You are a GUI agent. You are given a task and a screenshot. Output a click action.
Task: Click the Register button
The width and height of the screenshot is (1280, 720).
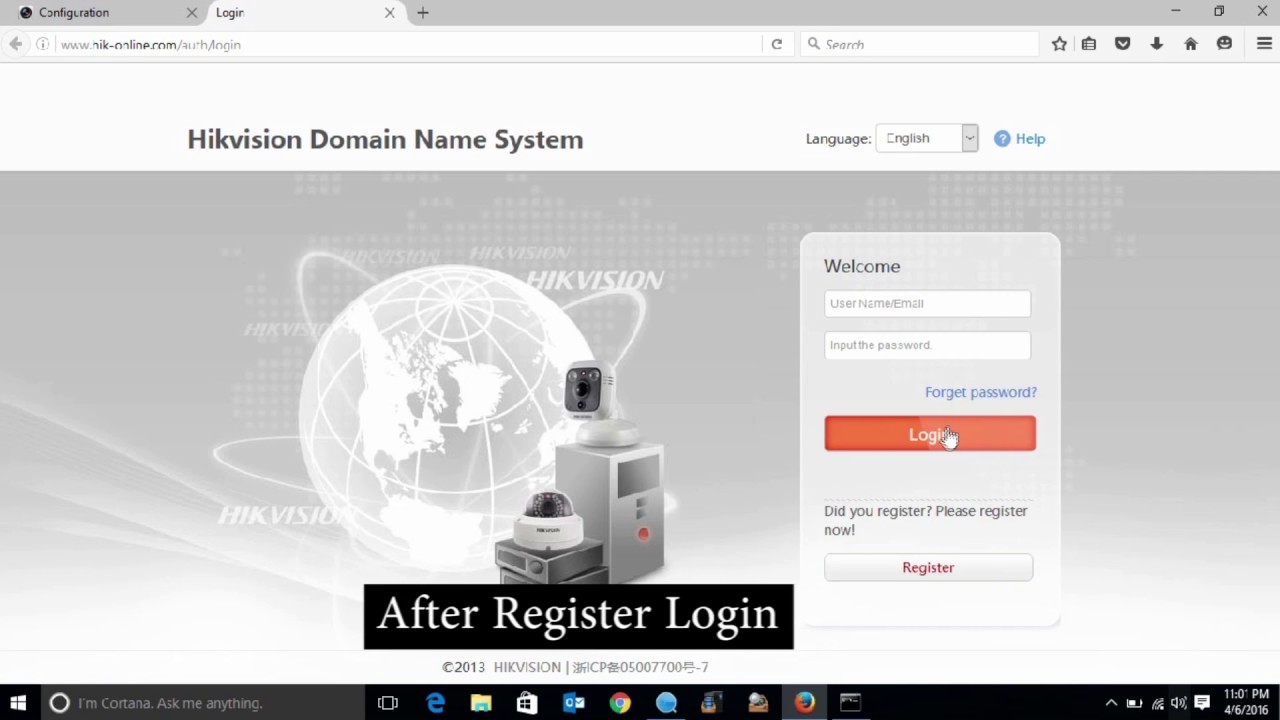coord(928,567)
